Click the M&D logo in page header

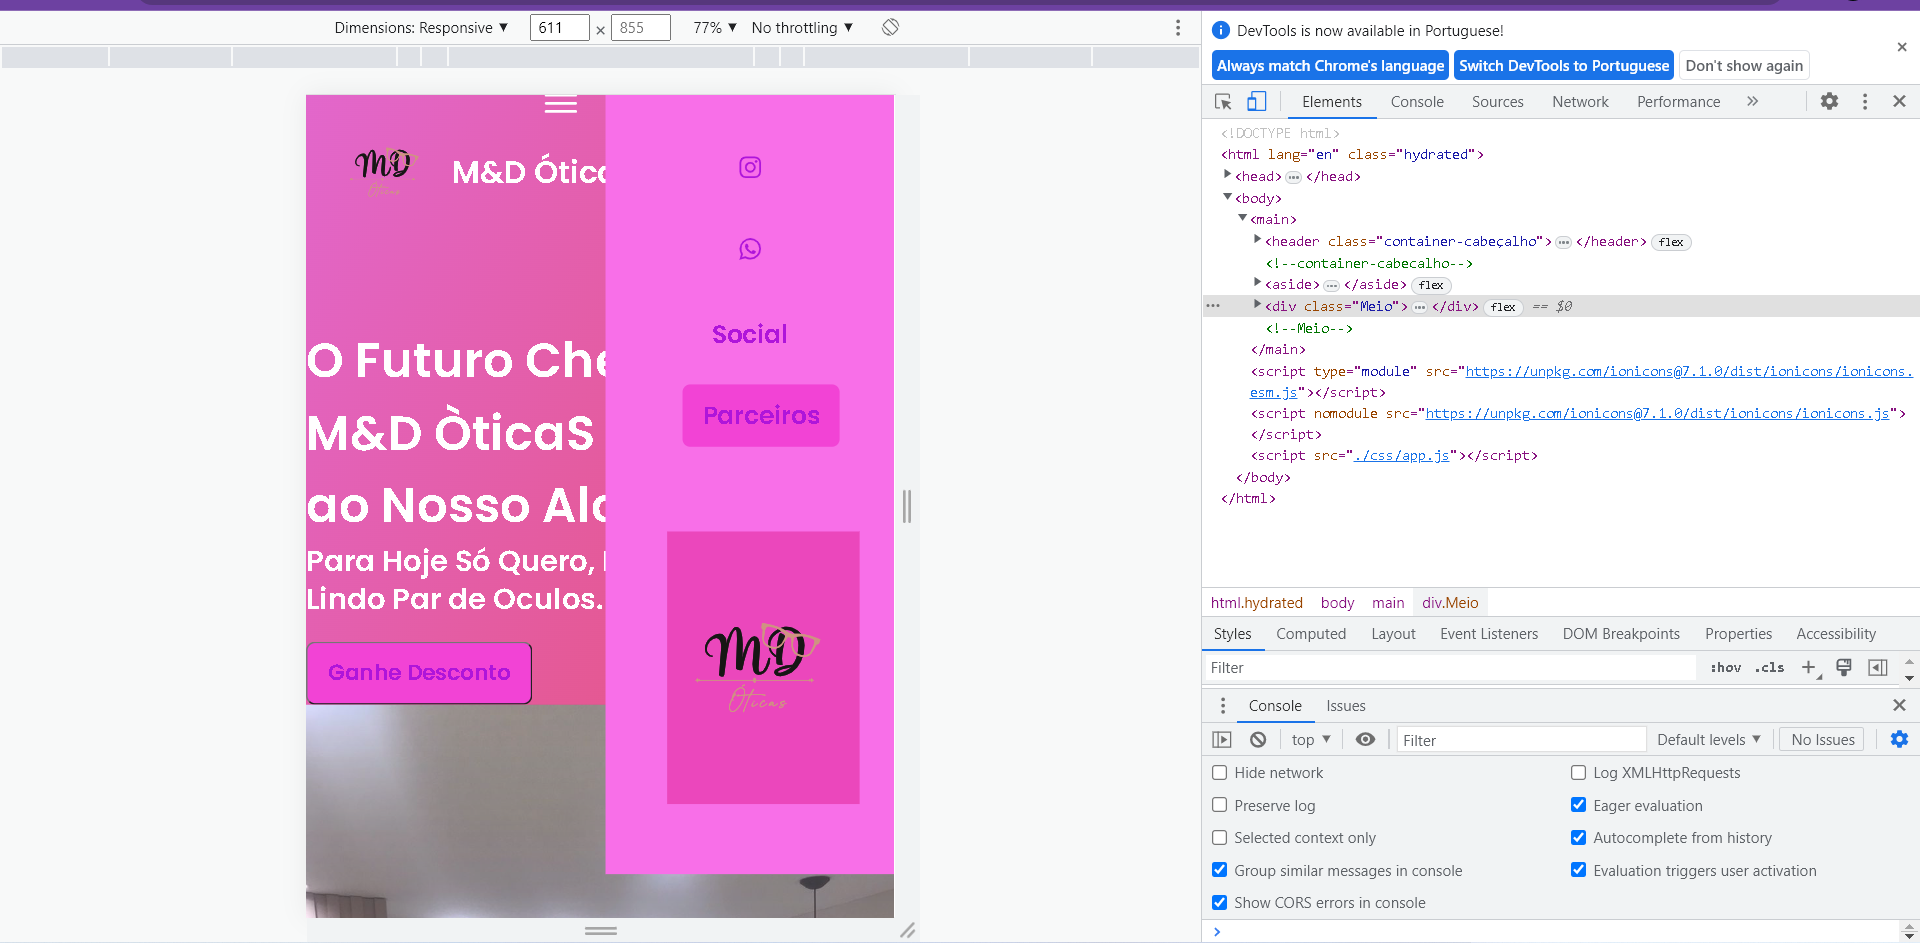[383, 172]
